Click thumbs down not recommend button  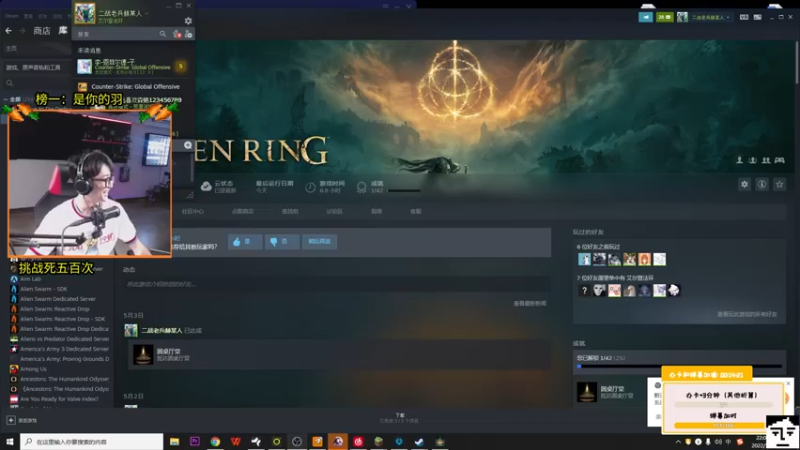[x=282, y=241]
